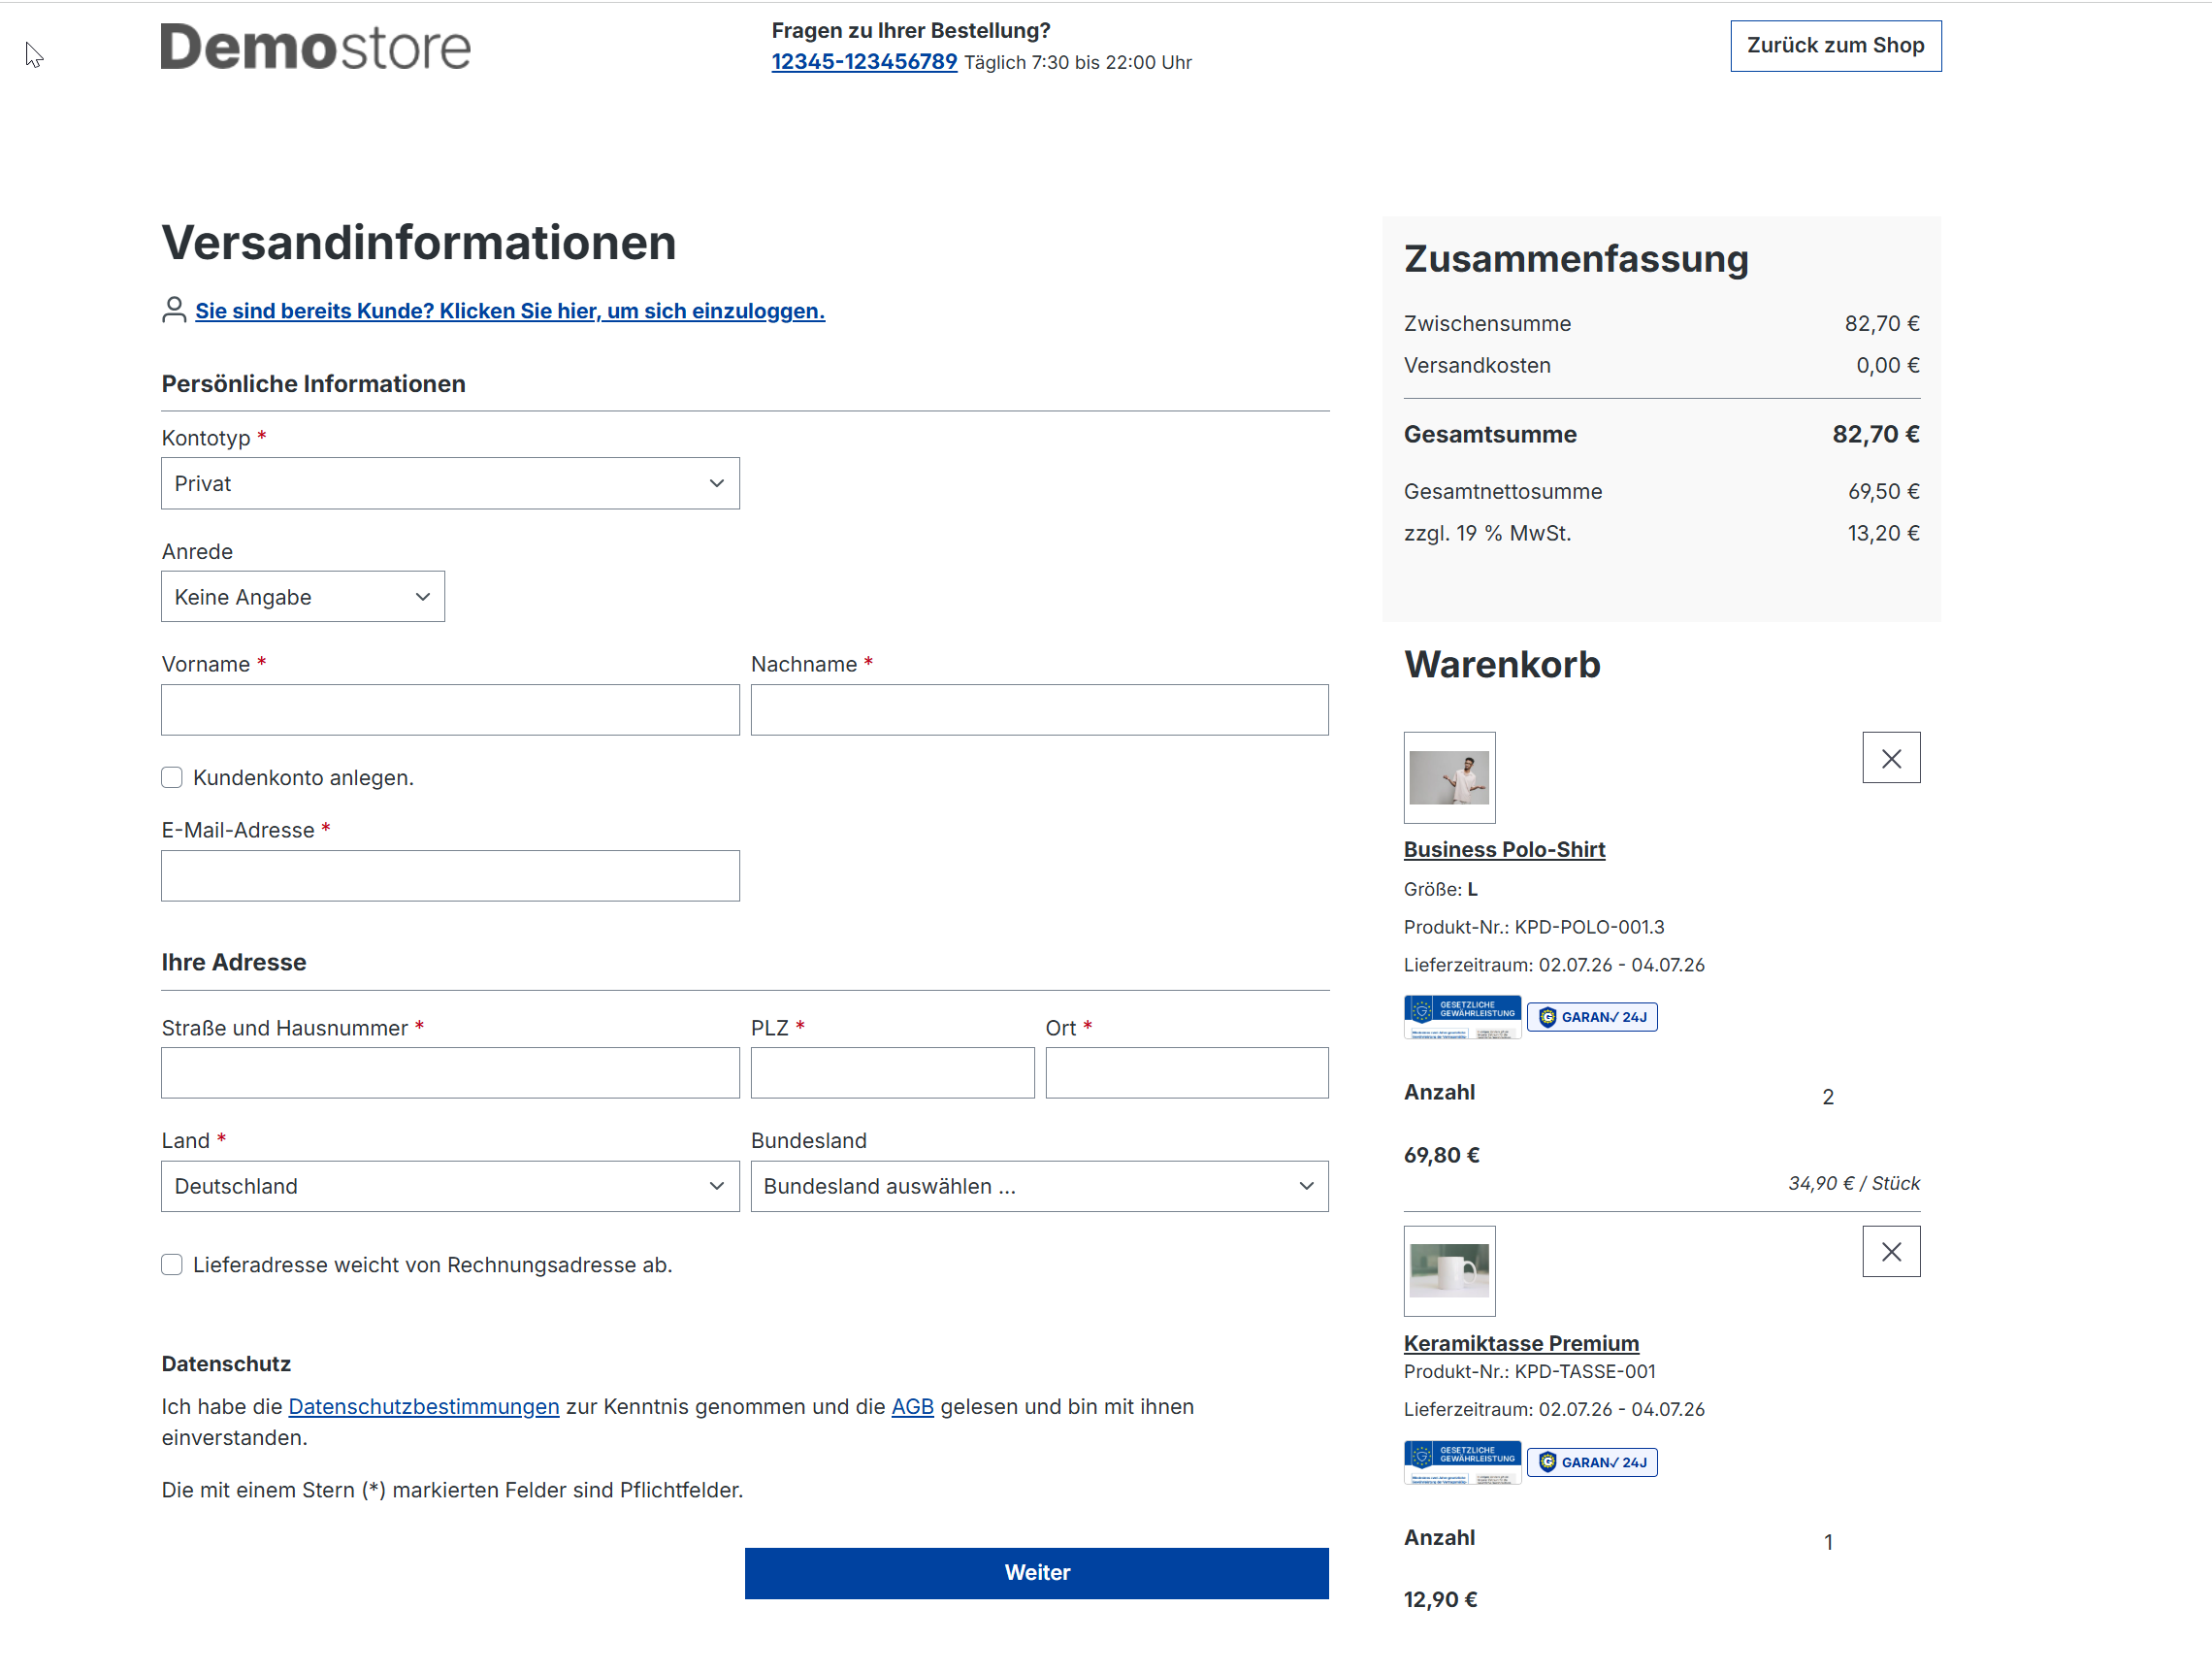
Task: Click Zurück zum Shop button
Action: (x=1835, y=46)
